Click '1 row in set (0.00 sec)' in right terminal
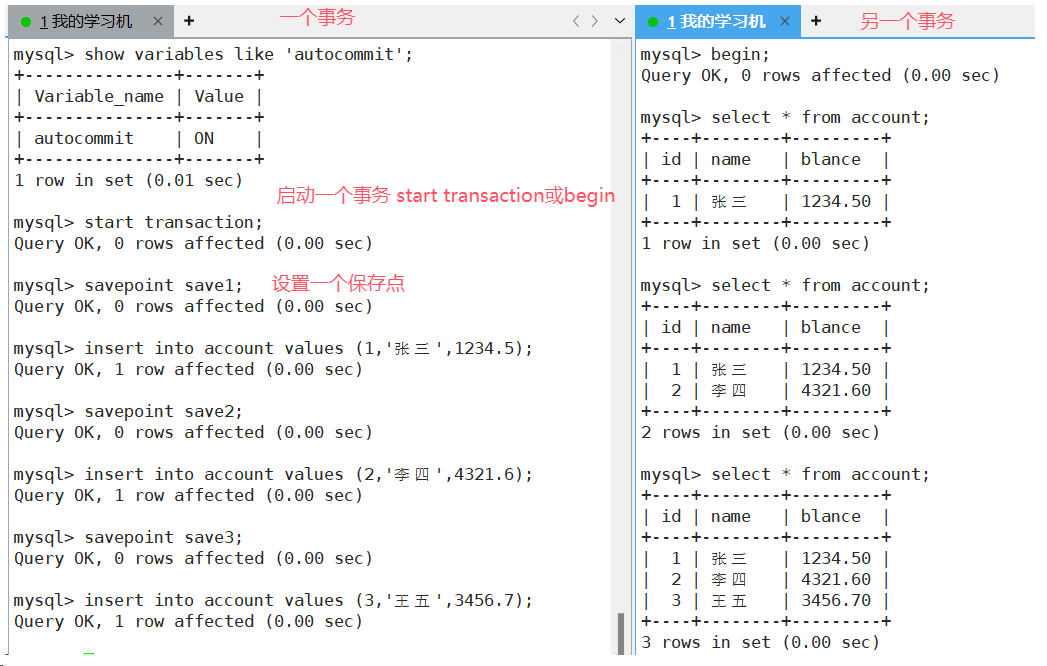The image size is (1047, 666). pos(755,243)
